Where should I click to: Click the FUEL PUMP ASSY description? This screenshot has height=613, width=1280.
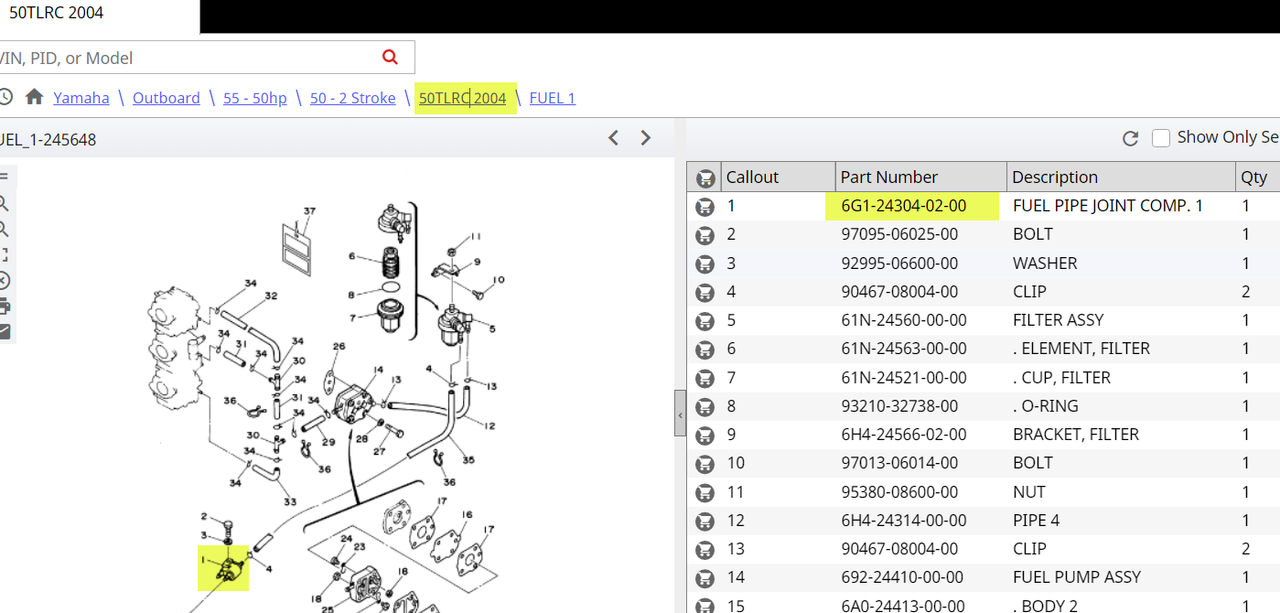tap(1078, 578)
